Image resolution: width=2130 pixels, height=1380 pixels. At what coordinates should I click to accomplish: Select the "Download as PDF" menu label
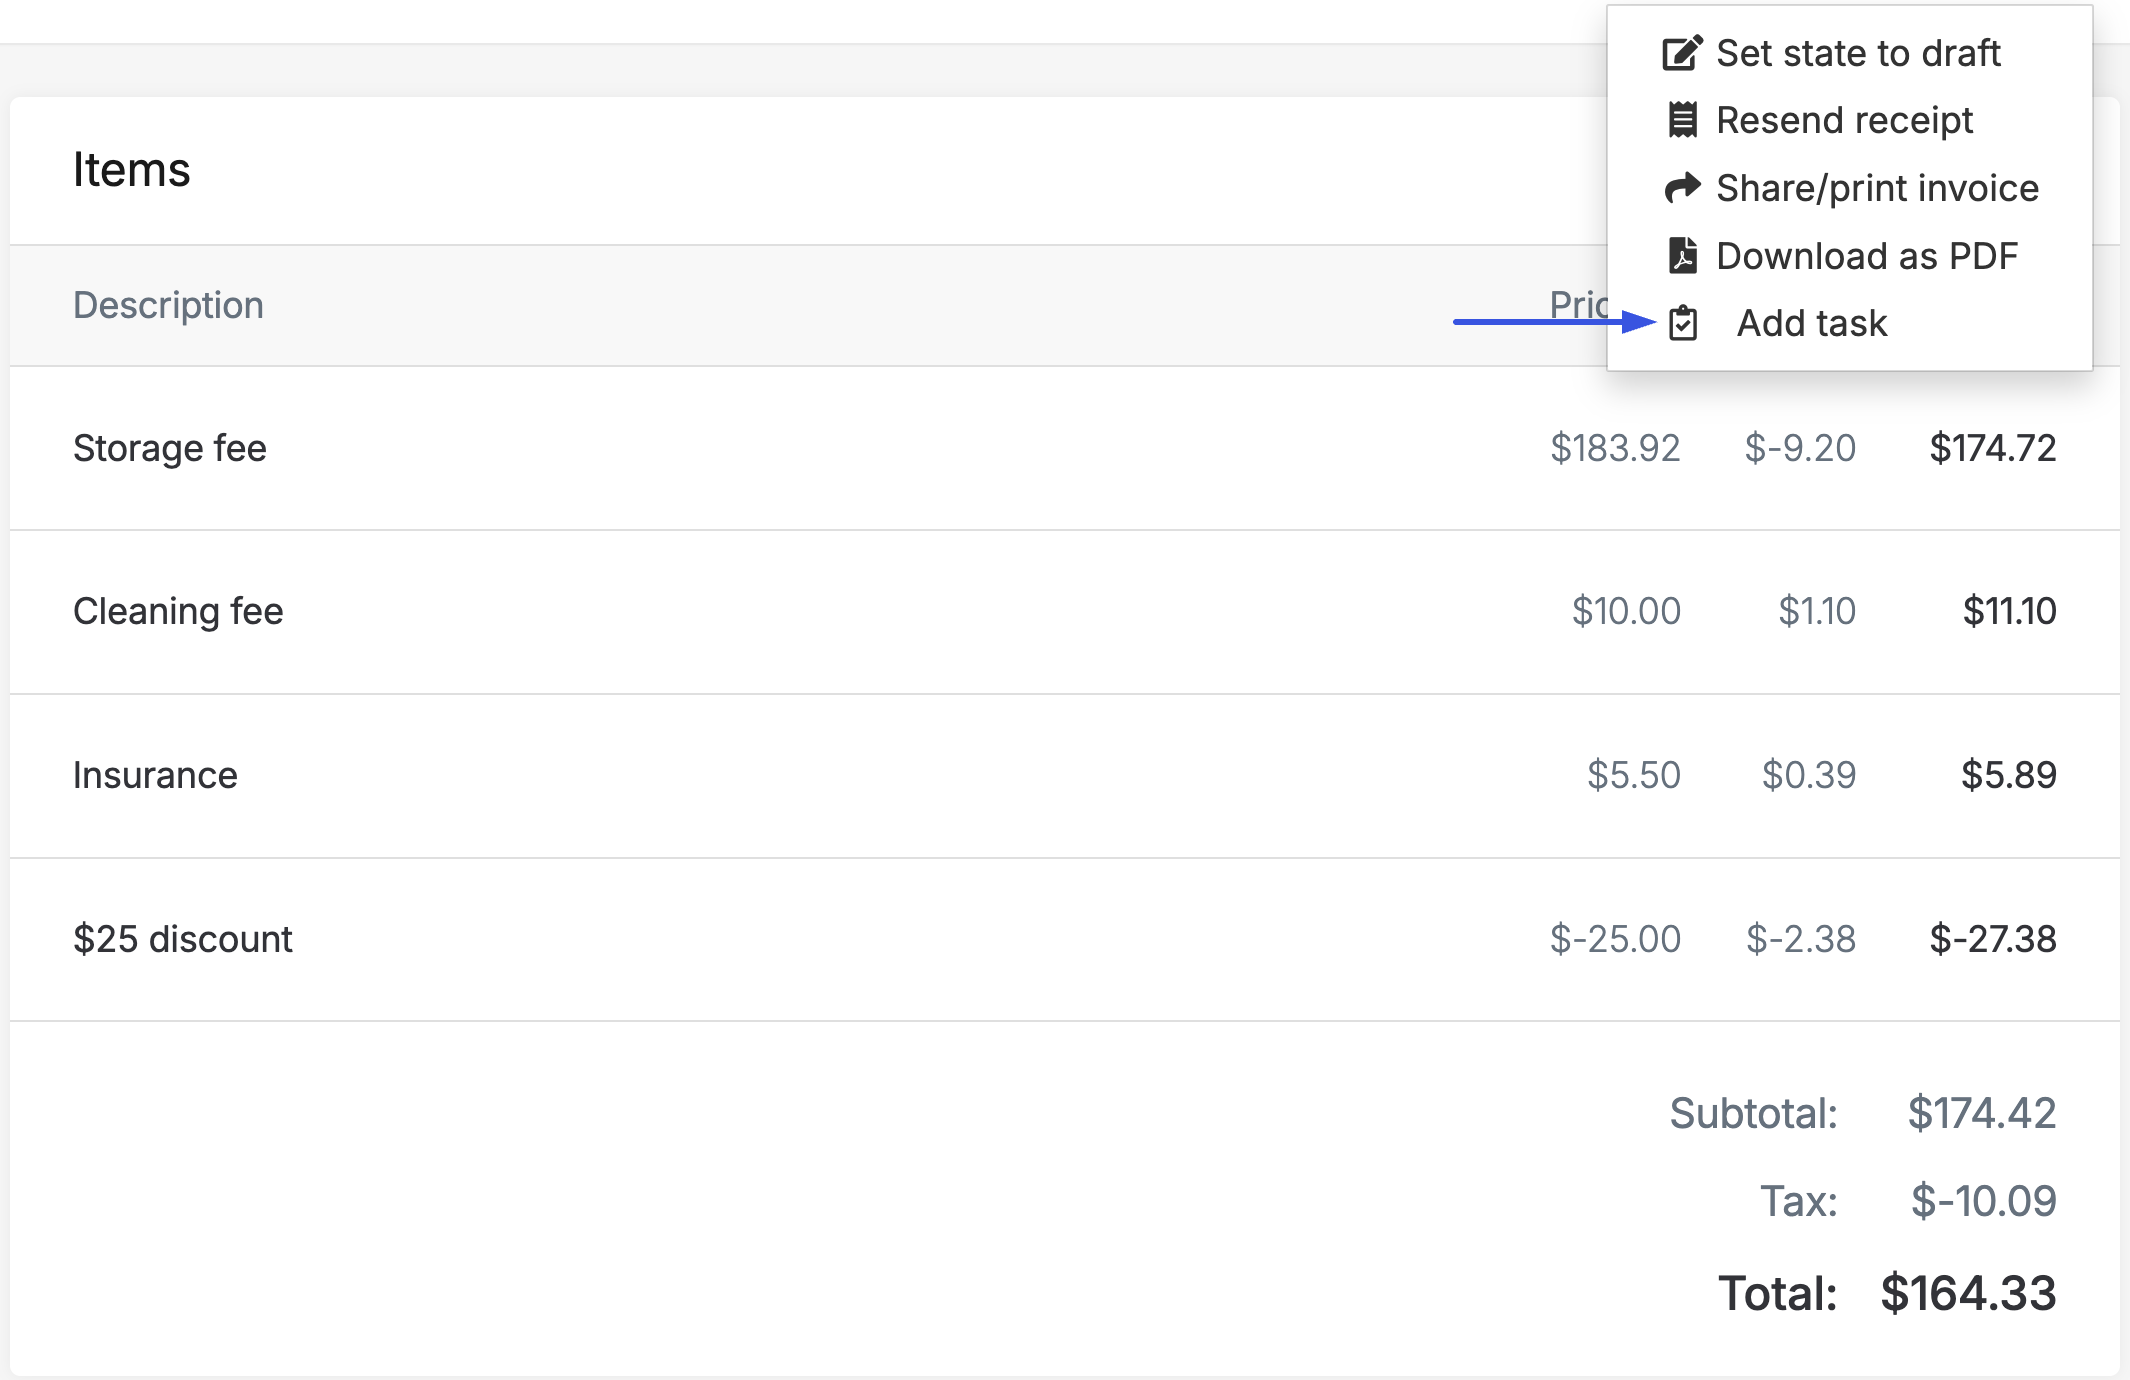click(x=1867, y=256)
